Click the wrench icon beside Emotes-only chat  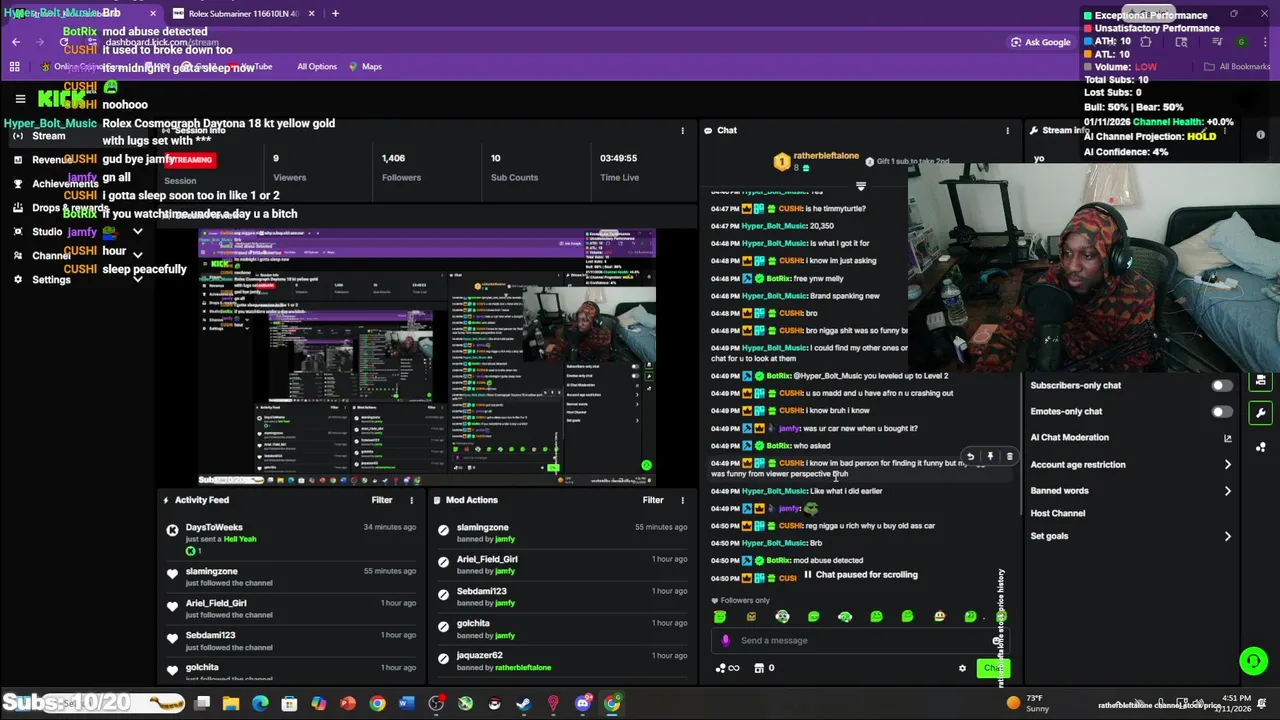[x=1260, y=413]
